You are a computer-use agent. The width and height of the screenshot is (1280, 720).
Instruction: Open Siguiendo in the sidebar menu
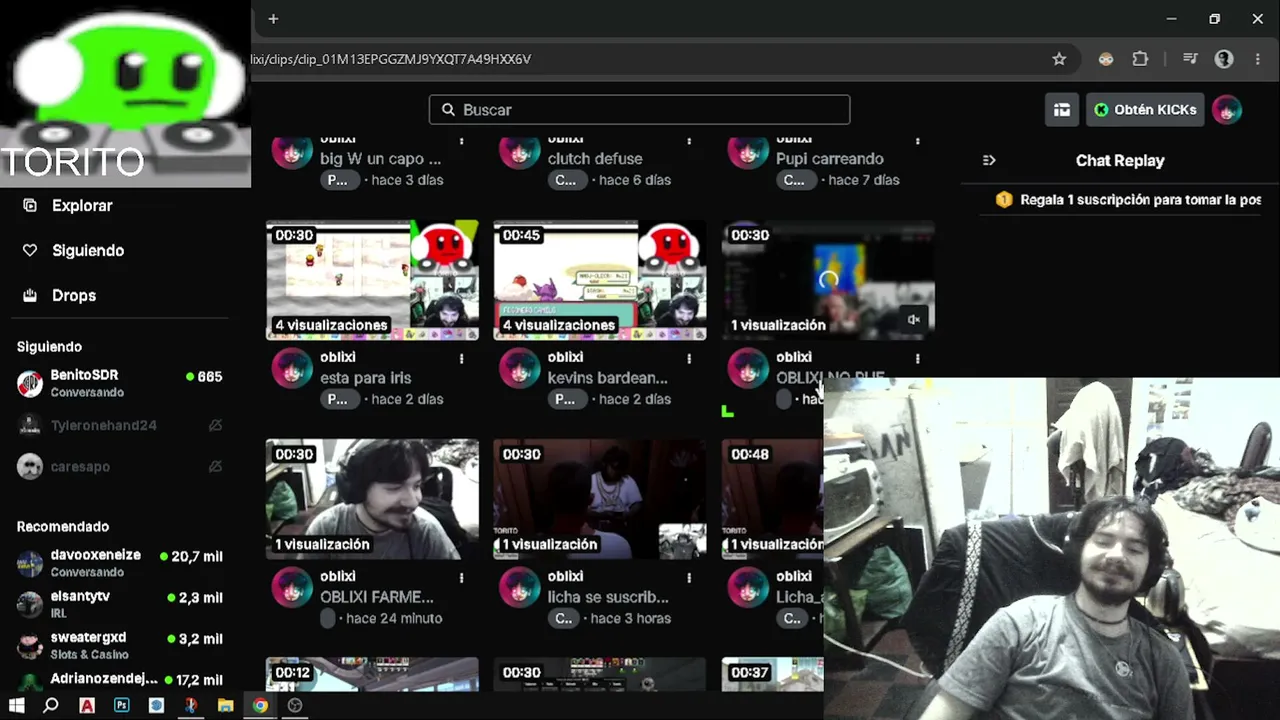pos(88,250)
